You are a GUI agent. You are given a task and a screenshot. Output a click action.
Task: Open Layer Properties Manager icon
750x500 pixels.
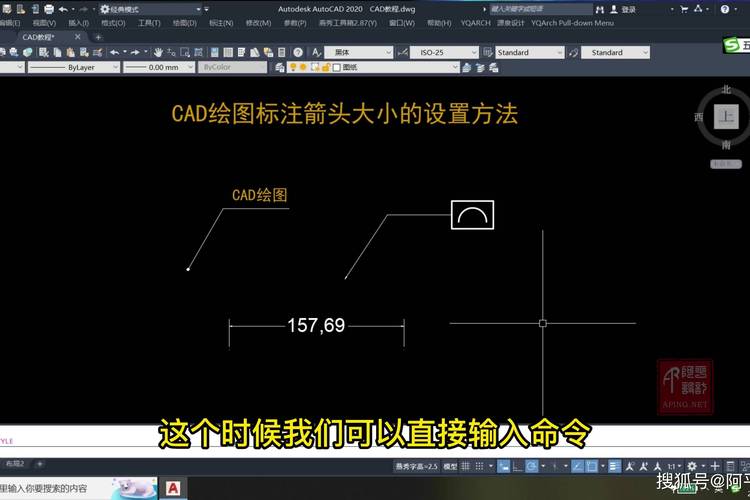coord(280,67)
